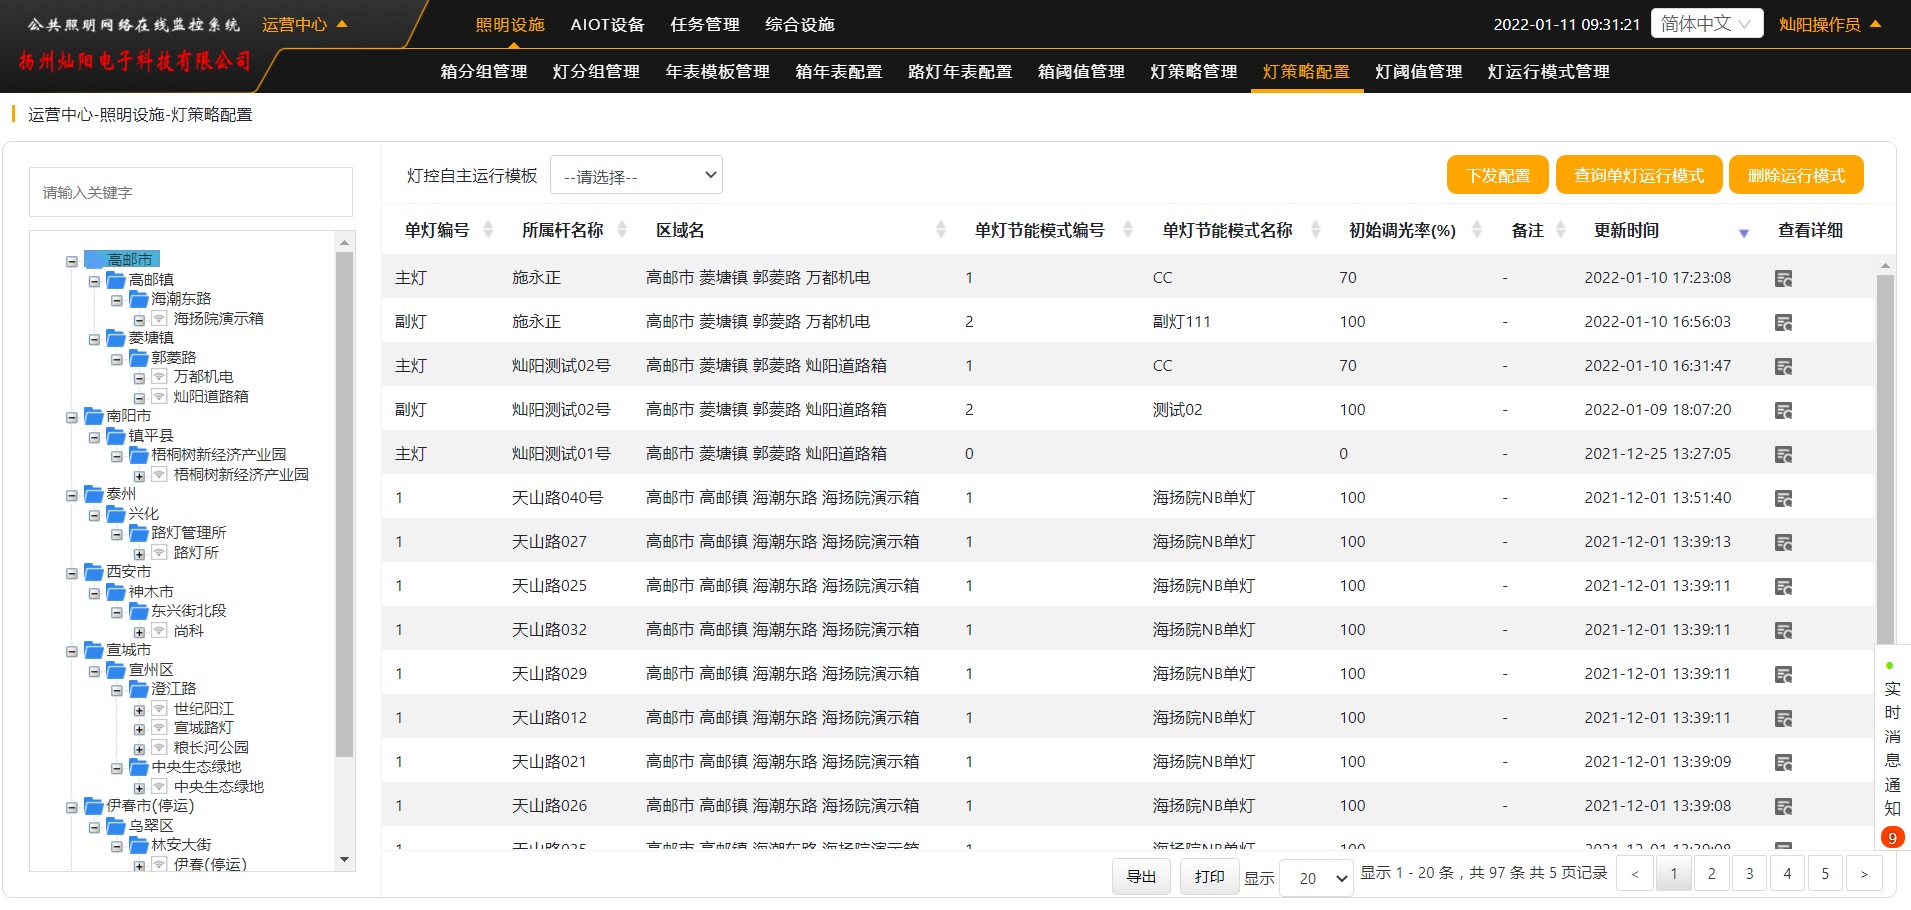Click detail icon for 天山路026 row

(1783, 807)
